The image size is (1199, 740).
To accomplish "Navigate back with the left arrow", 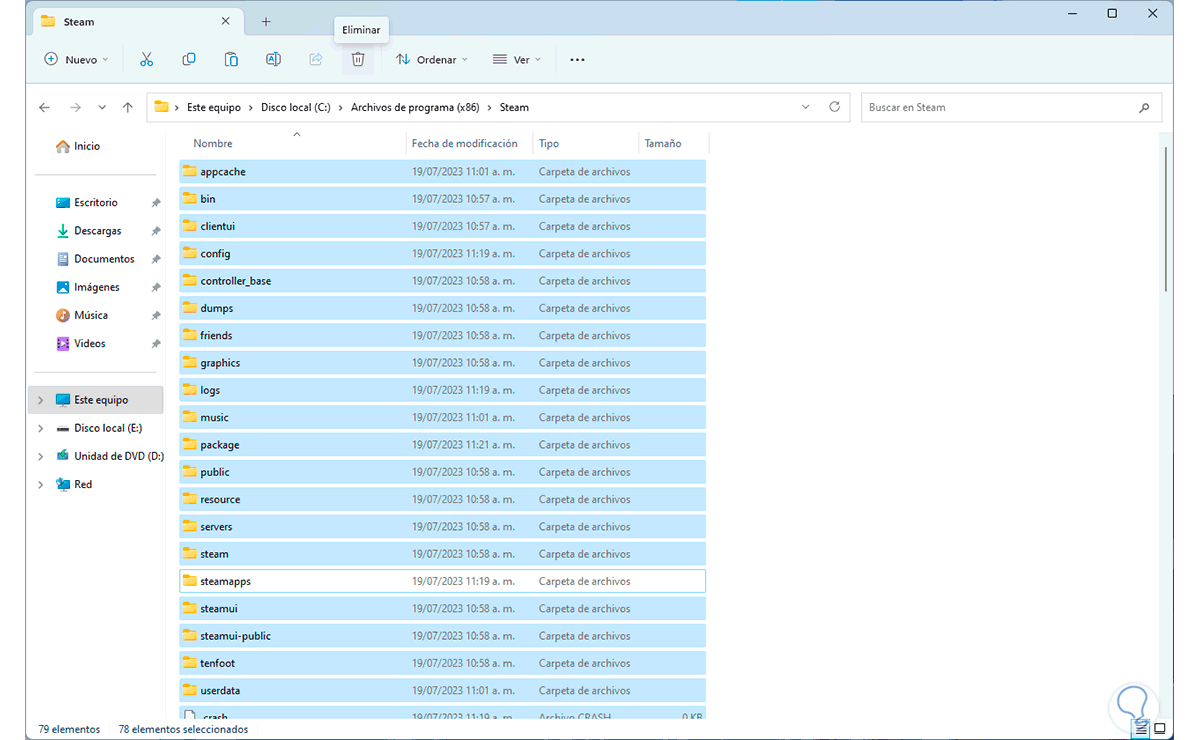I will click(44, 107).
